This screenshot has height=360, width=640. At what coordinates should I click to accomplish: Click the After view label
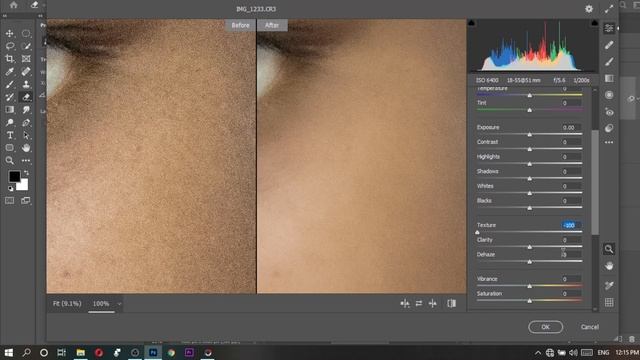[272, 25]
